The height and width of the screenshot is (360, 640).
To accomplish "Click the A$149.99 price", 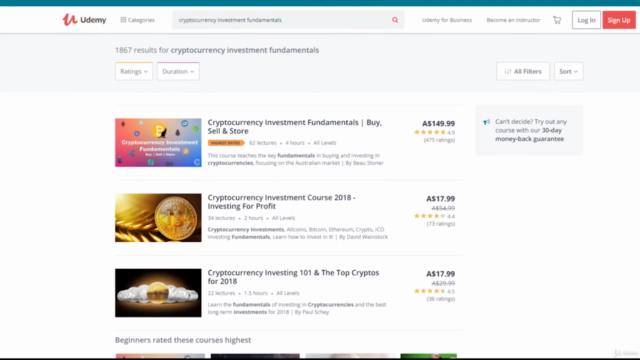I will click(x=438, y=123).
